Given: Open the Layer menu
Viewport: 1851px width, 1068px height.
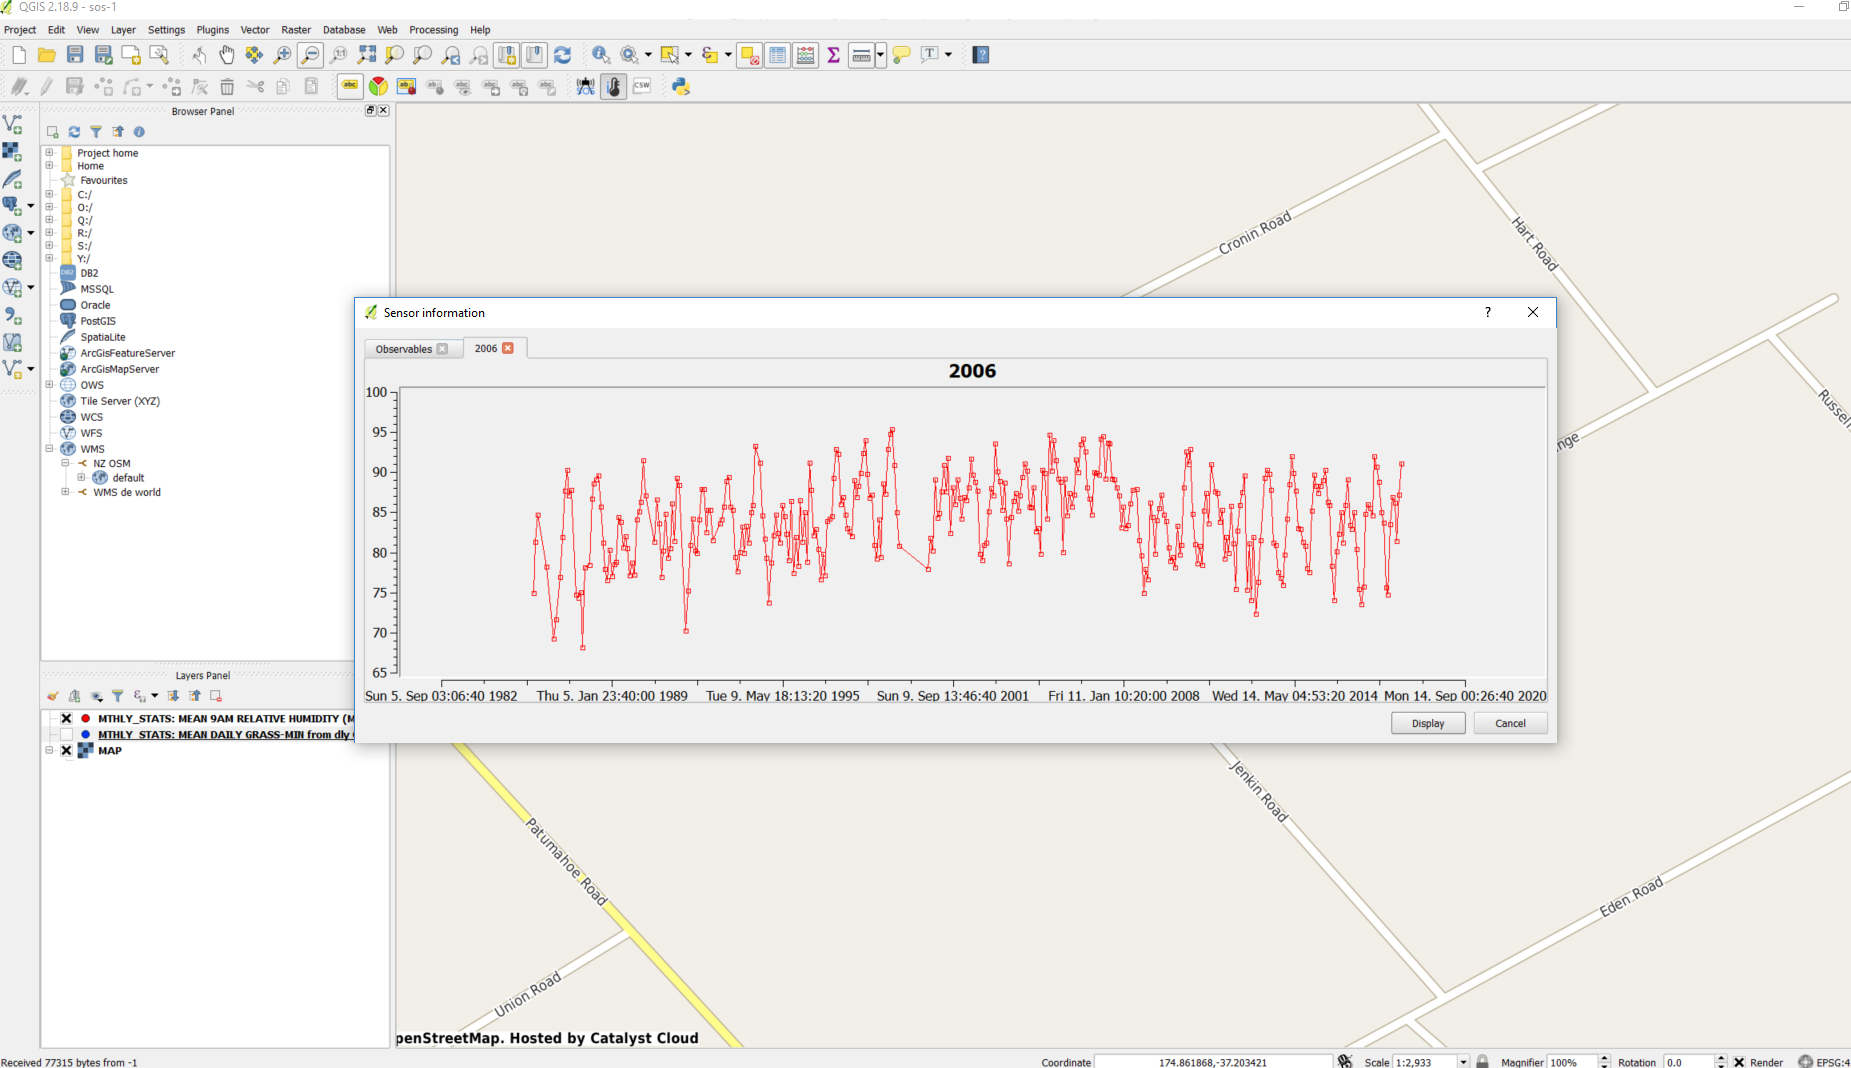Looking at the screenshot, I should click(x=123, y=30).
